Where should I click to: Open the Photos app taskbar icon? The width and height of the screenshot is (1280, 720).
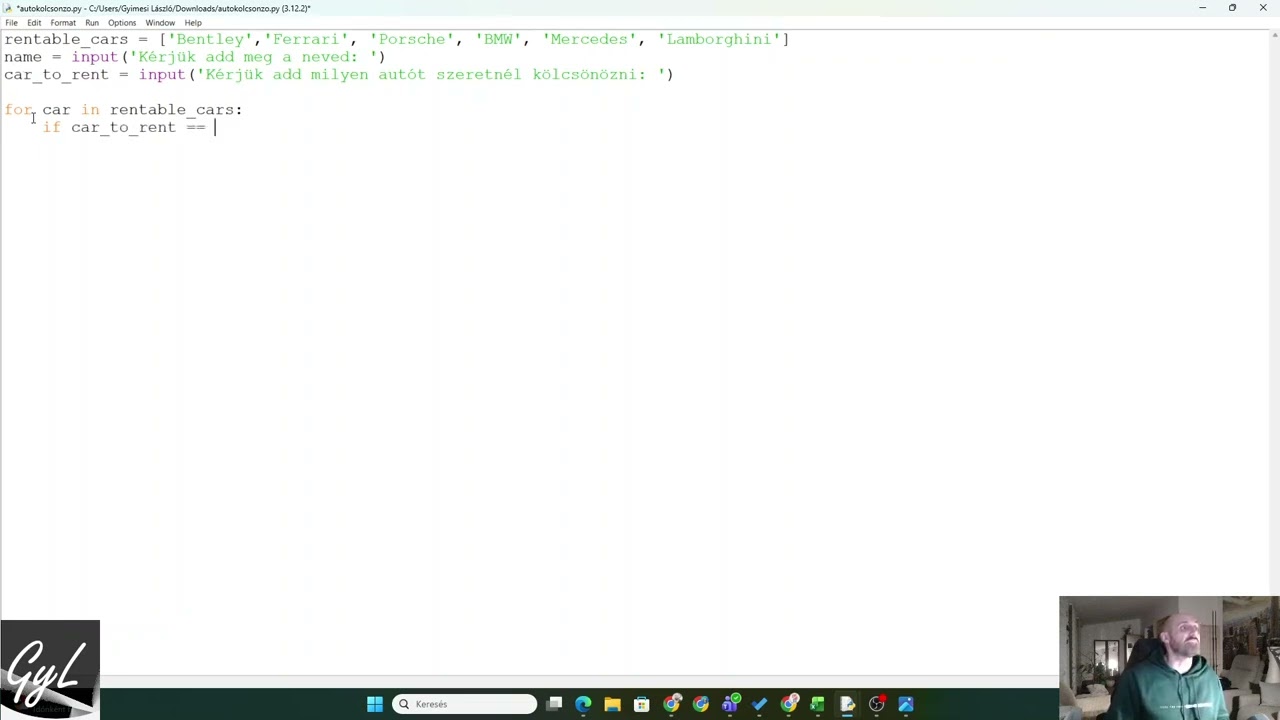pyautogui.click(x=906, y=704)
